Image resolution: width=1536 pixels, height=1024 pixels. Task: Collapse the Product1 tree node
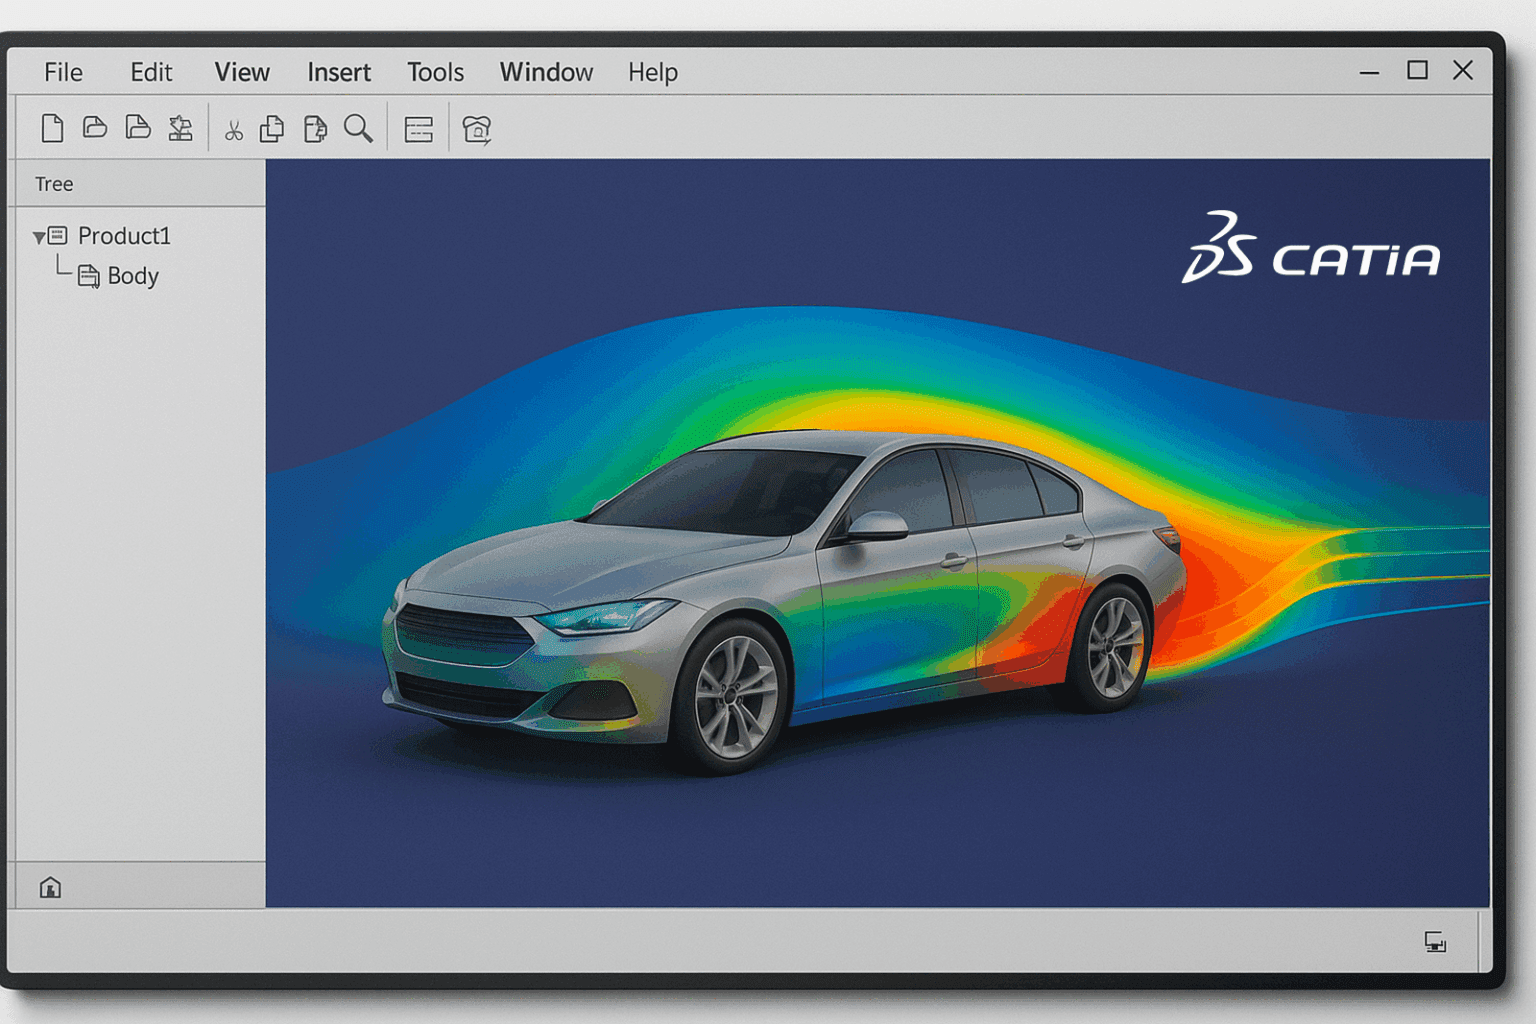[38, 236]
